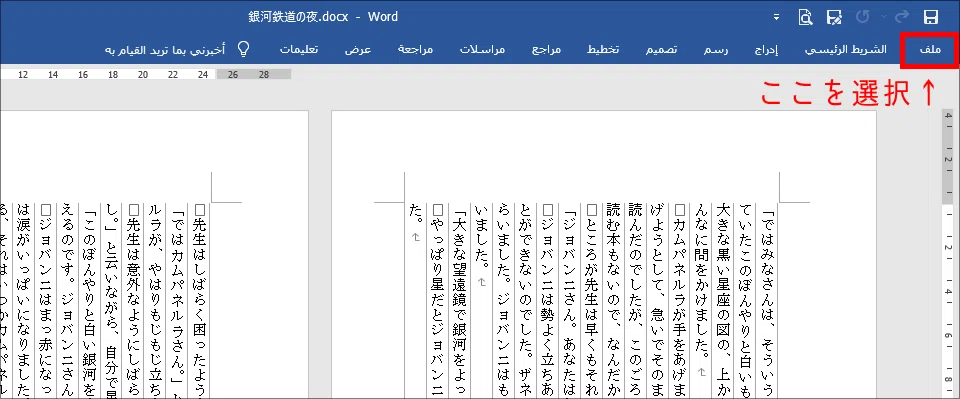Open the تخطيط (Layout) tab
This screenshot has height=399, width=960.
[603, 50]
